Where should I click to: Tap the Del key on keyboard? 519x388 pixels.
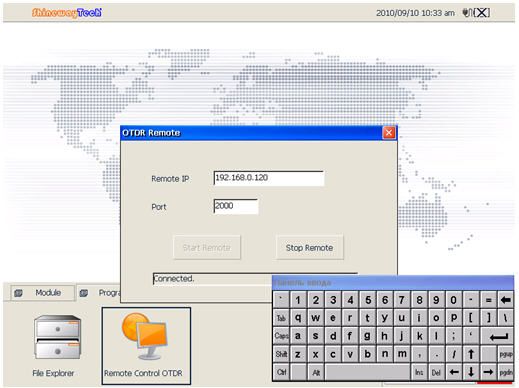(x=436, y=372)
